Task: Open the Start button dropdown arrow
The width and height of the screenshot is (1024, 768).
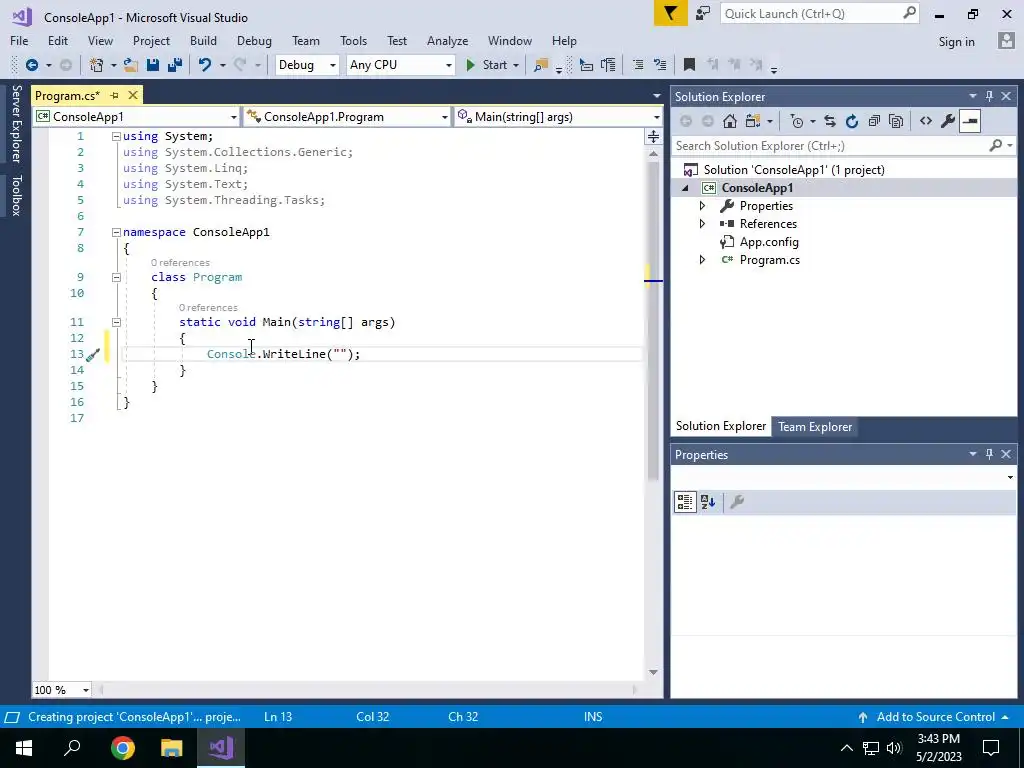Action: 516,65
